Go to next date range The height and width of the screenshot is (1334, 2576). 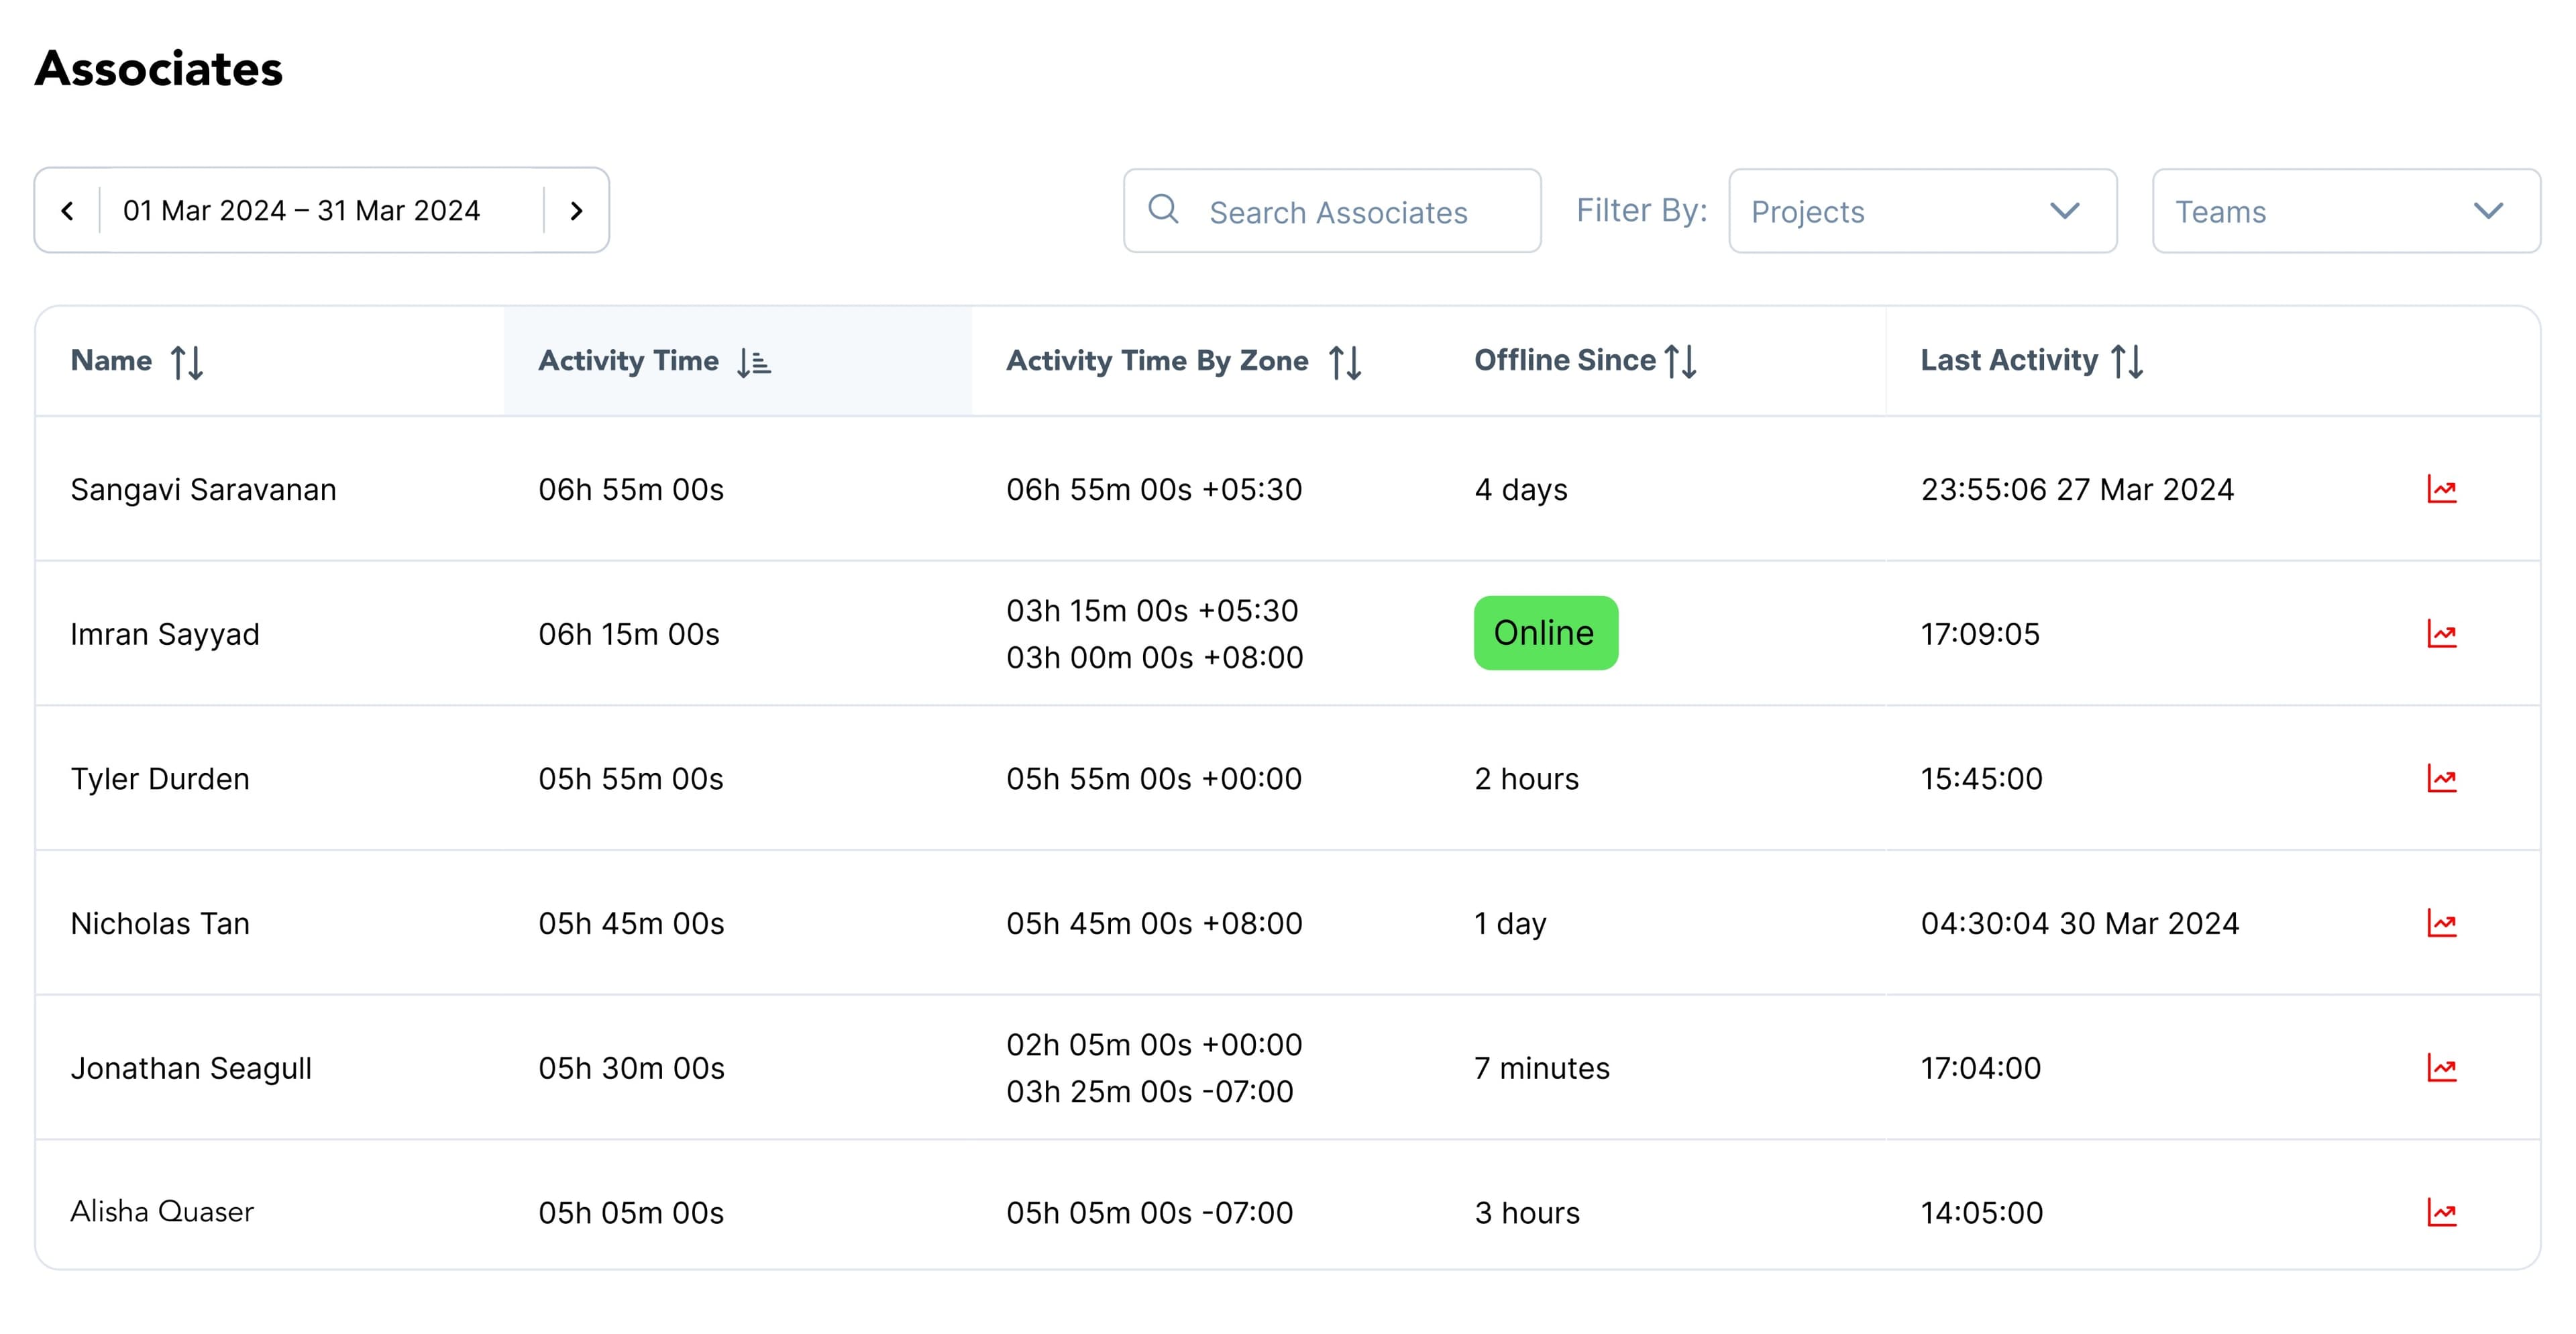click(x=576, y=211)
